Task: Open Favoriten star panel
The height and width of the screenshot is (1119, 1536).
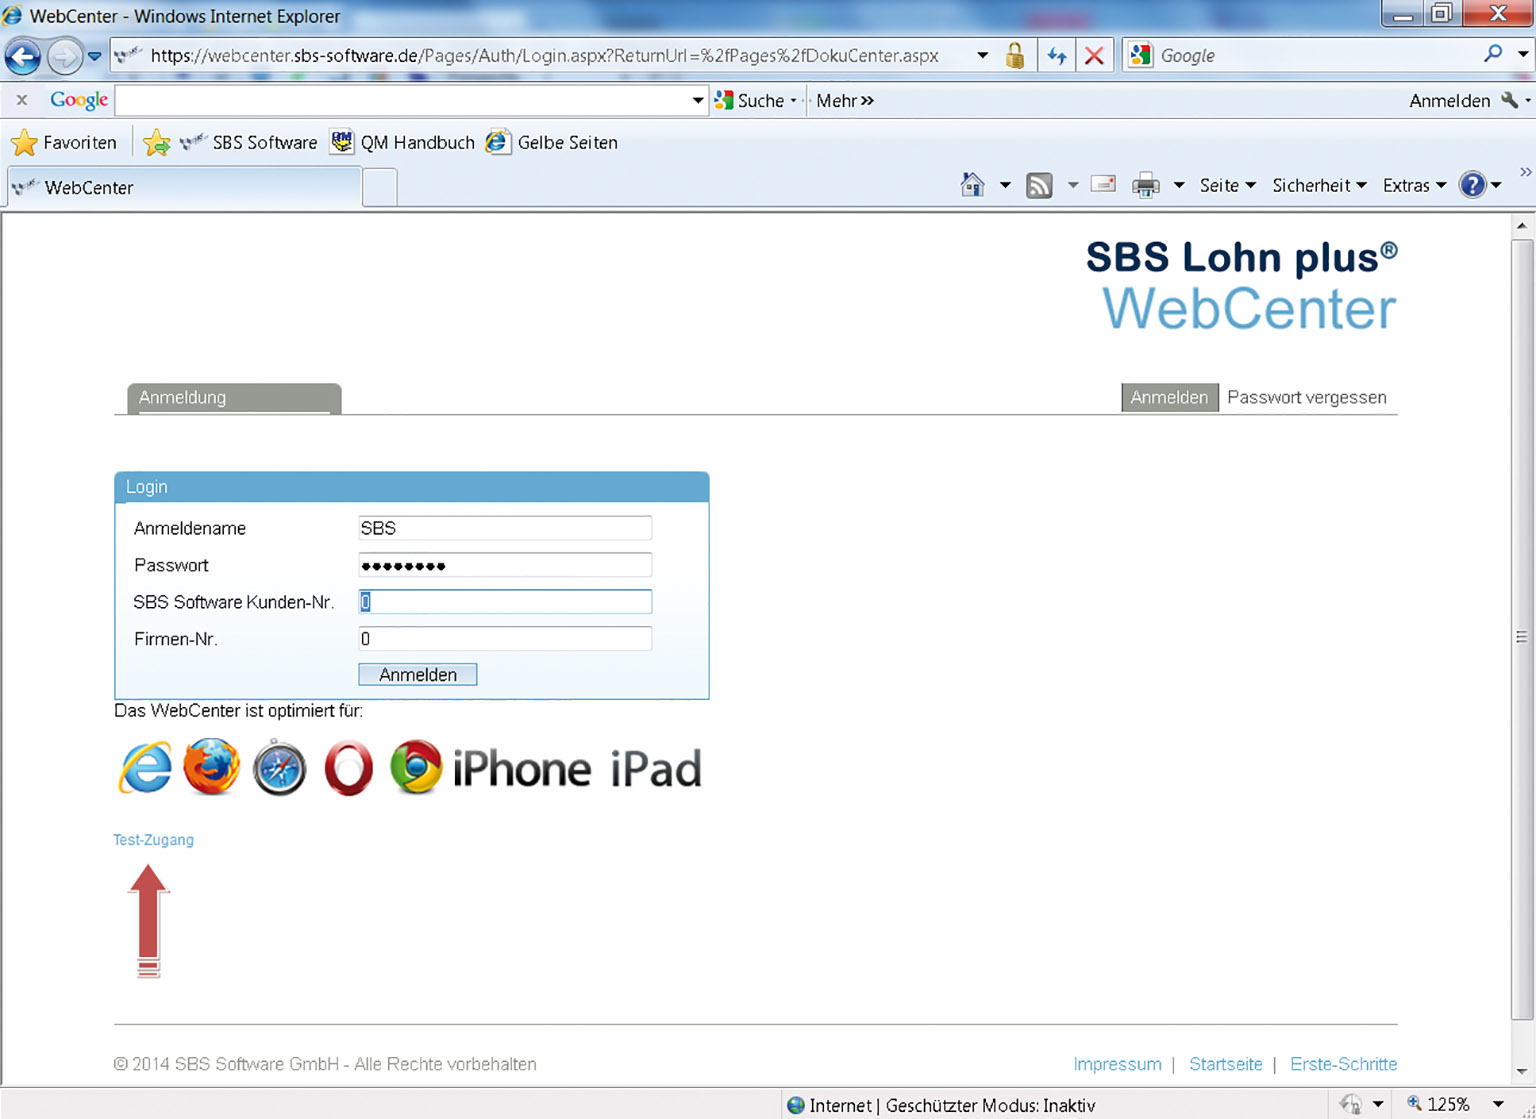Action: (64, 143)
